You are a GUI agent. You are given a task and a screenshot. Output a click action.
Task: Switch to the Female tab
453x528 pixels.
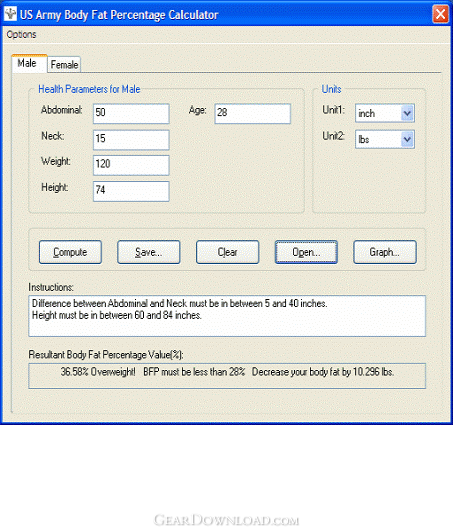[64, 64]
